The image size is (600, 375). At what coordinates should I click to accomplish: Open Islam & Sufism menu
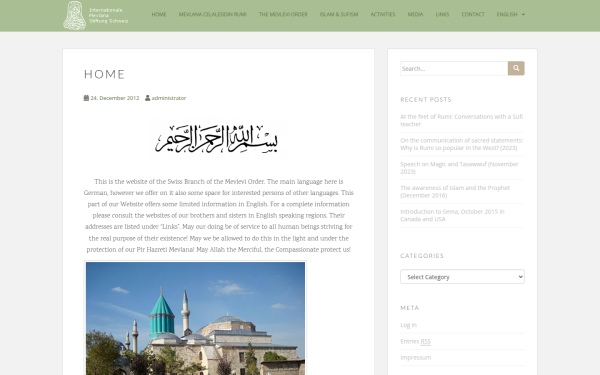339,15
